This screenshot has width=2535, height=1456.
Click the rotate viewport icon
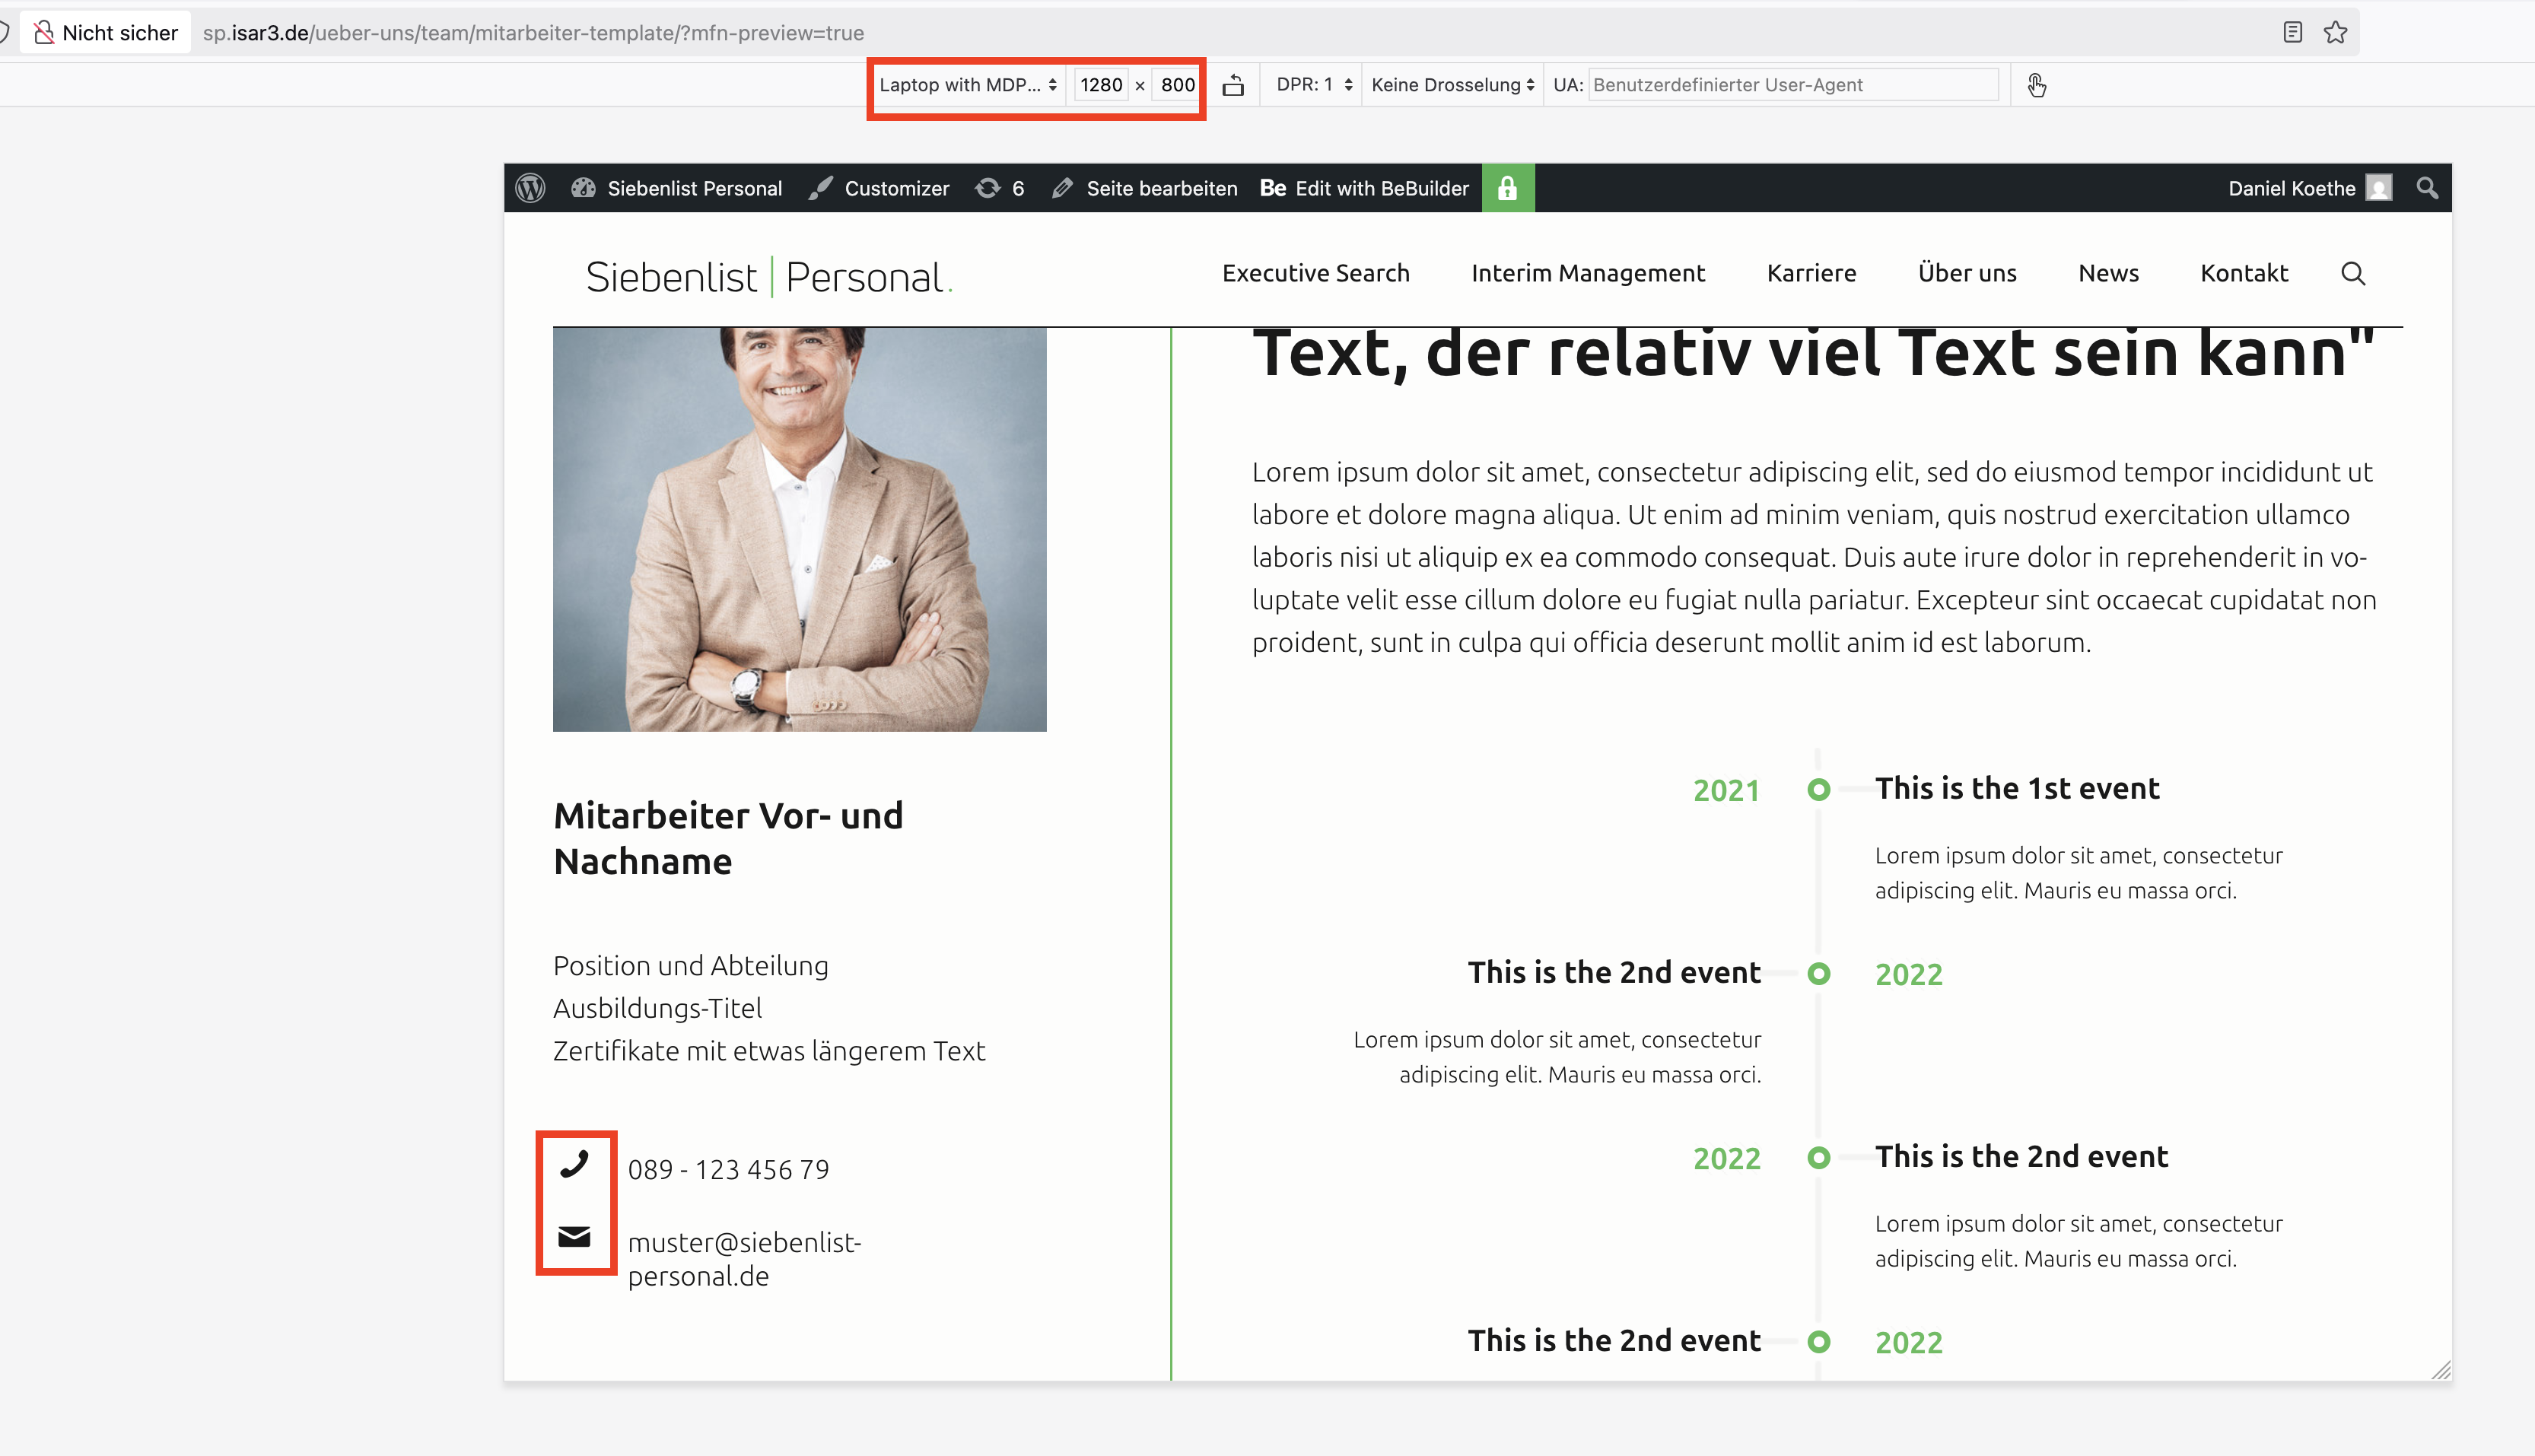pyautogui.click(x=1233, y=85)
